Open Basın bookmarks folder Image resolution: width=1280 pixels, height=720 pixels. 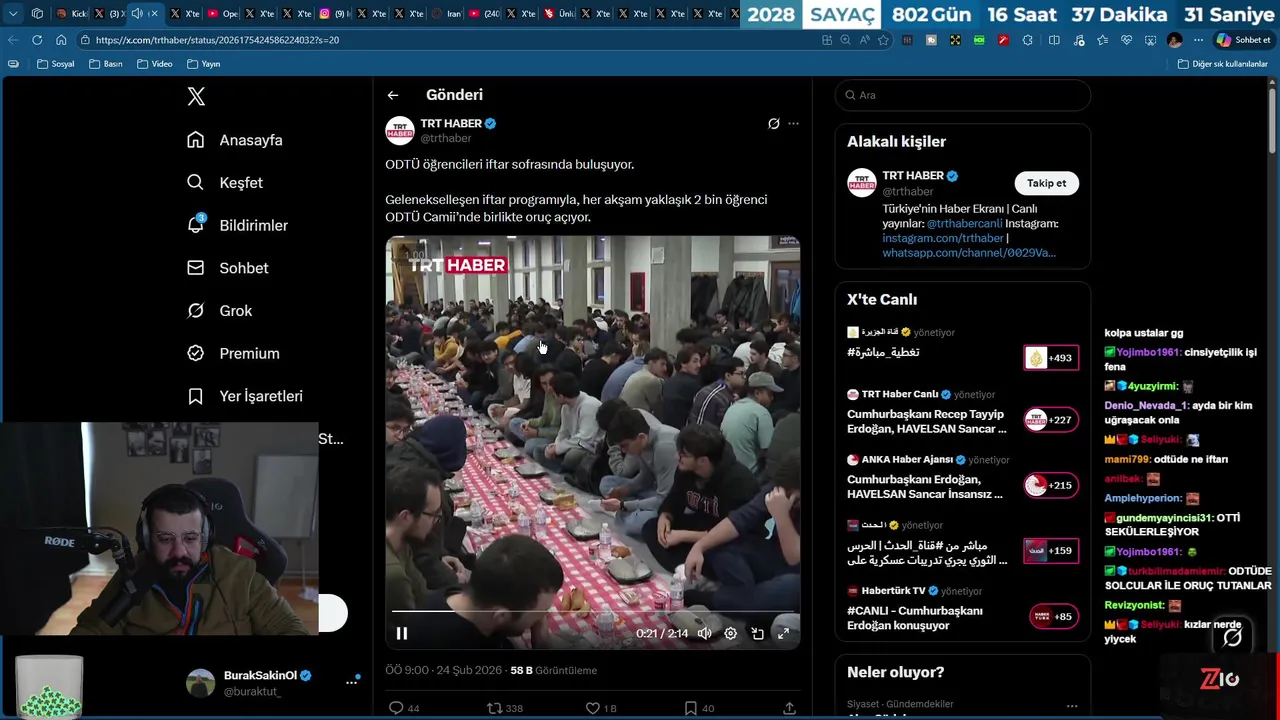click(105, 64)
